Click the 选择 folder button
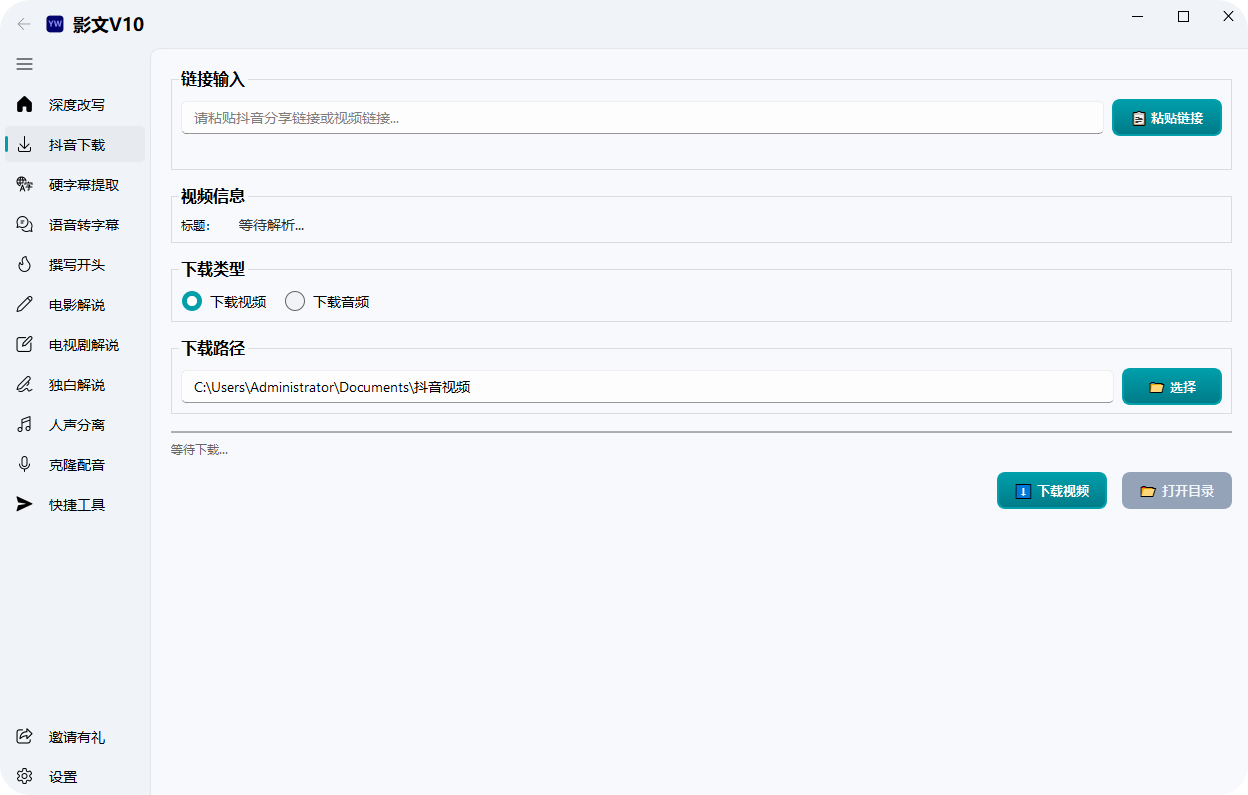1248x795 pixels. tap(1171, 387)
